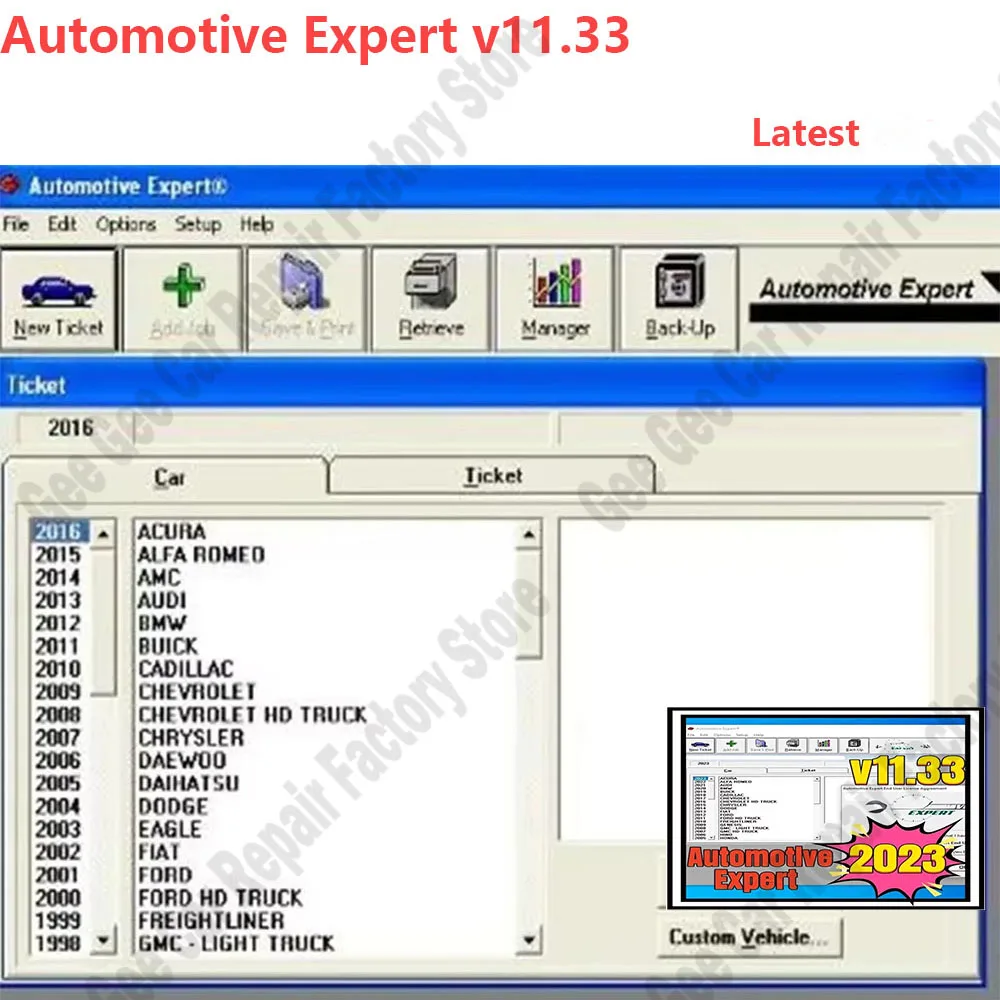Open the Setup menu
This screenshot has height=1000, width=1000.
click(198, 225)
